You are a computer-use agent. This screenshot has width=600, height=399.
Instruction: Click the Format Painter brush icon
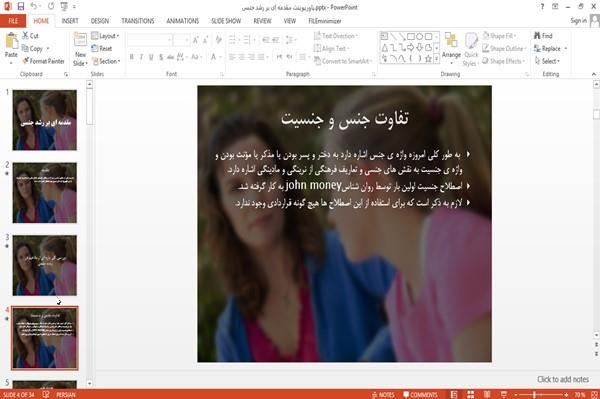(x=26, y=61)
